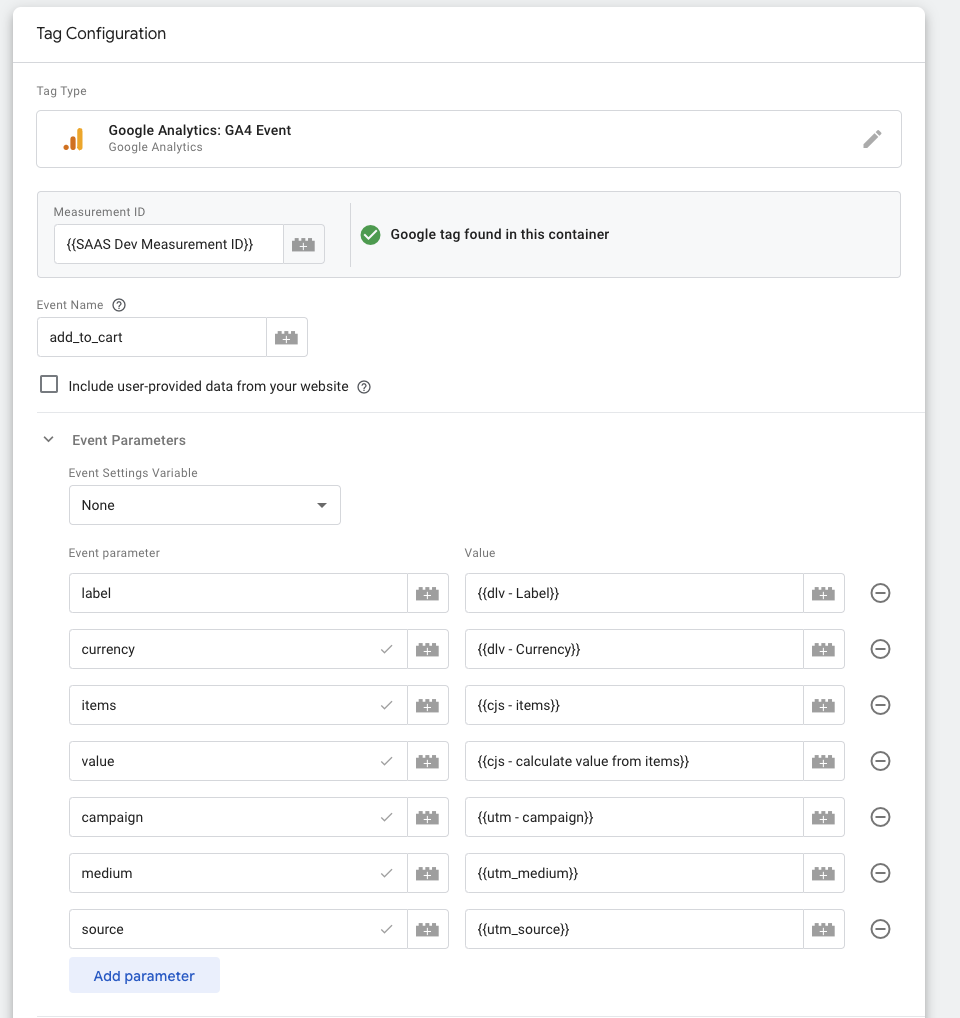Edit tag type with pencil icon
This screenshot has height=1018, width=960.
tap(872, 139)
